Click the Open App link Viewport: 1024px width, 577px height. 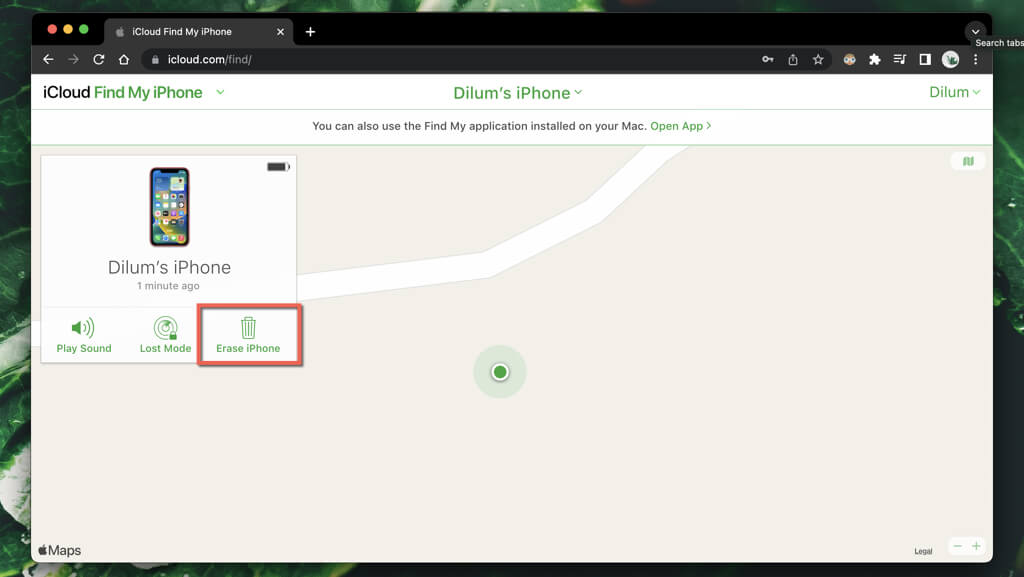click(x=680, y=127)
